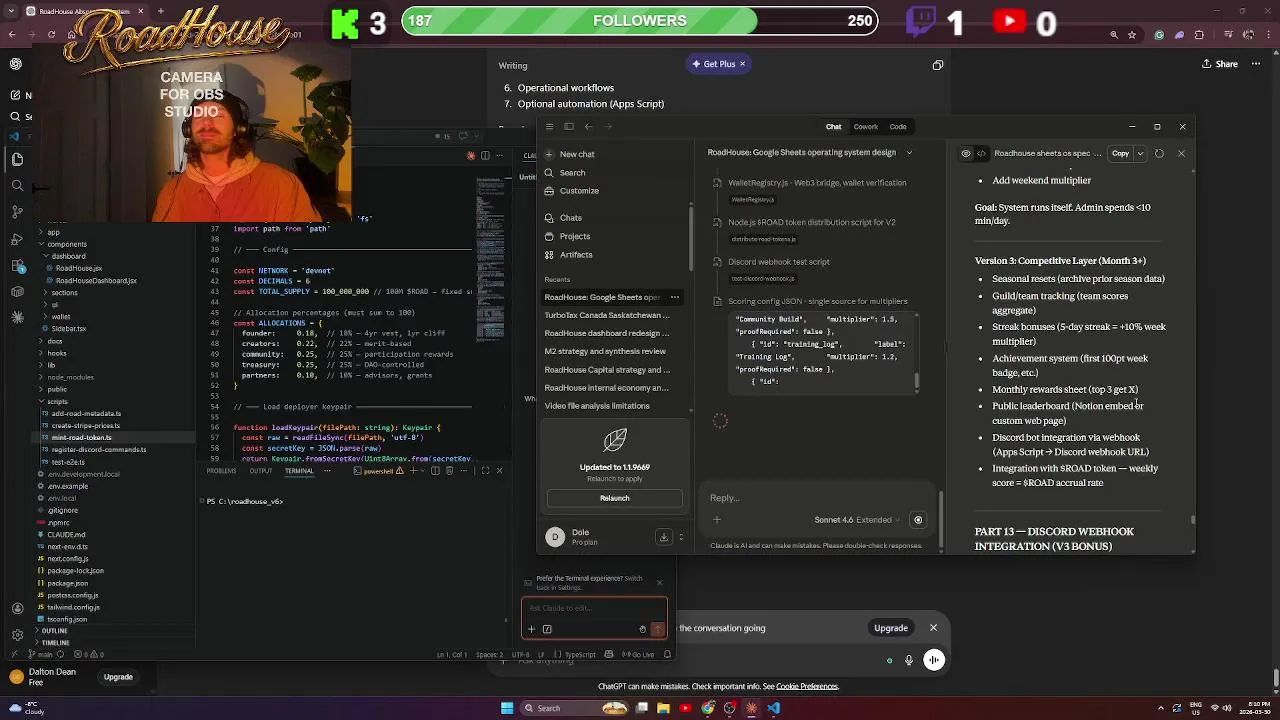Open mint-road-token.ts in explorer
This screenshot has width=1280, height=720.
81,437
